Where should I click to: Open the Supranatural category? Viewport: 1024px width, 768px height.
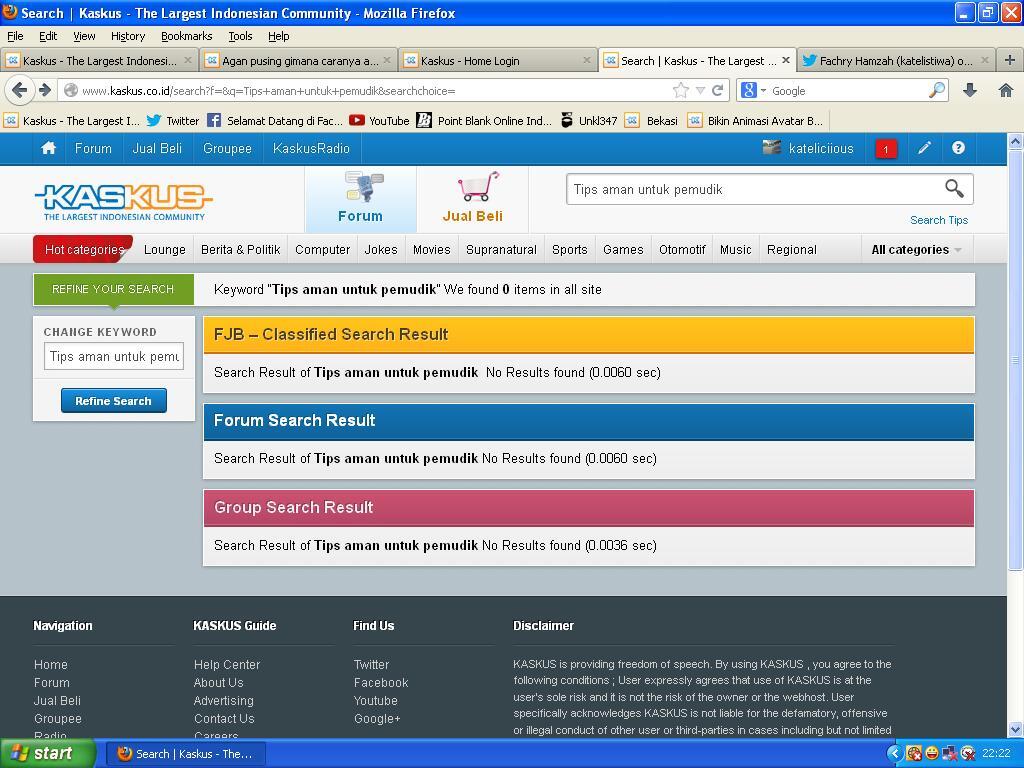[501, 249]
